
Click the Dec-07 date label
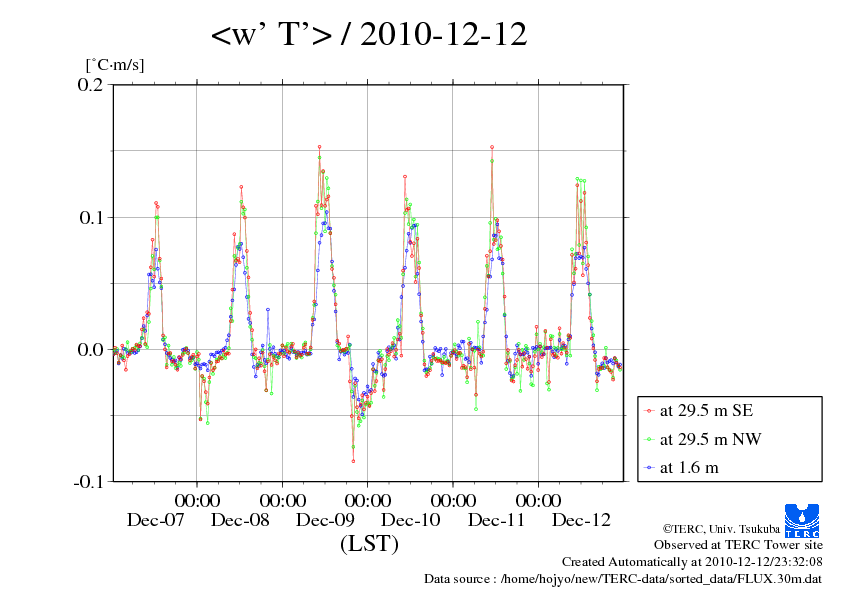(x=155, y=520)
